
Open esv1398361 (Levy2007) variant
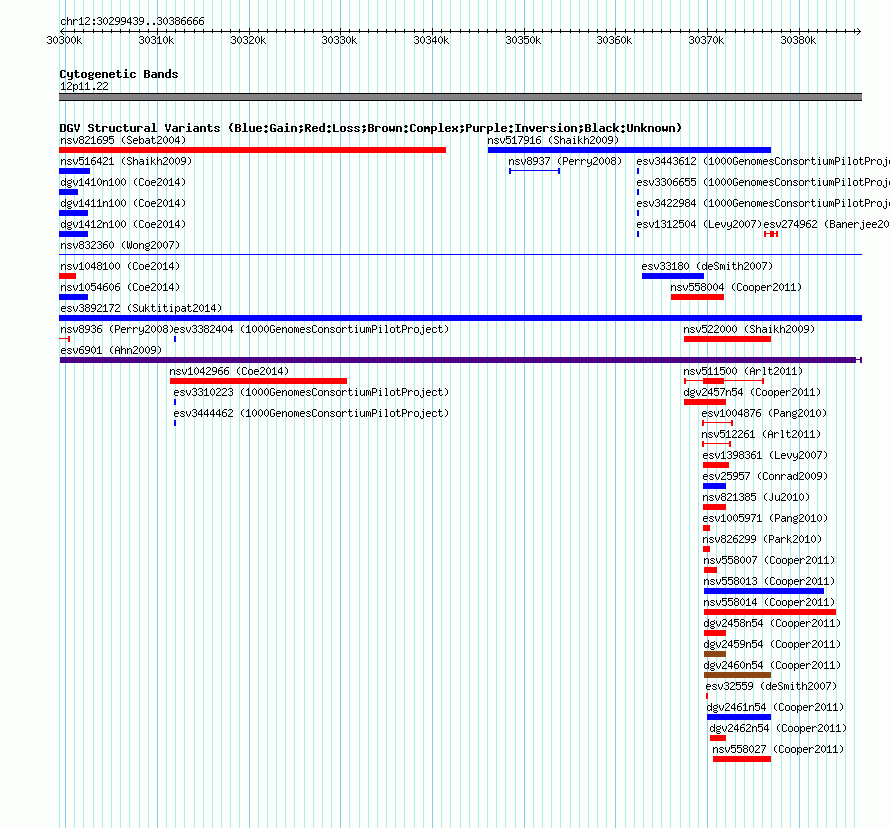click(765, 455)
